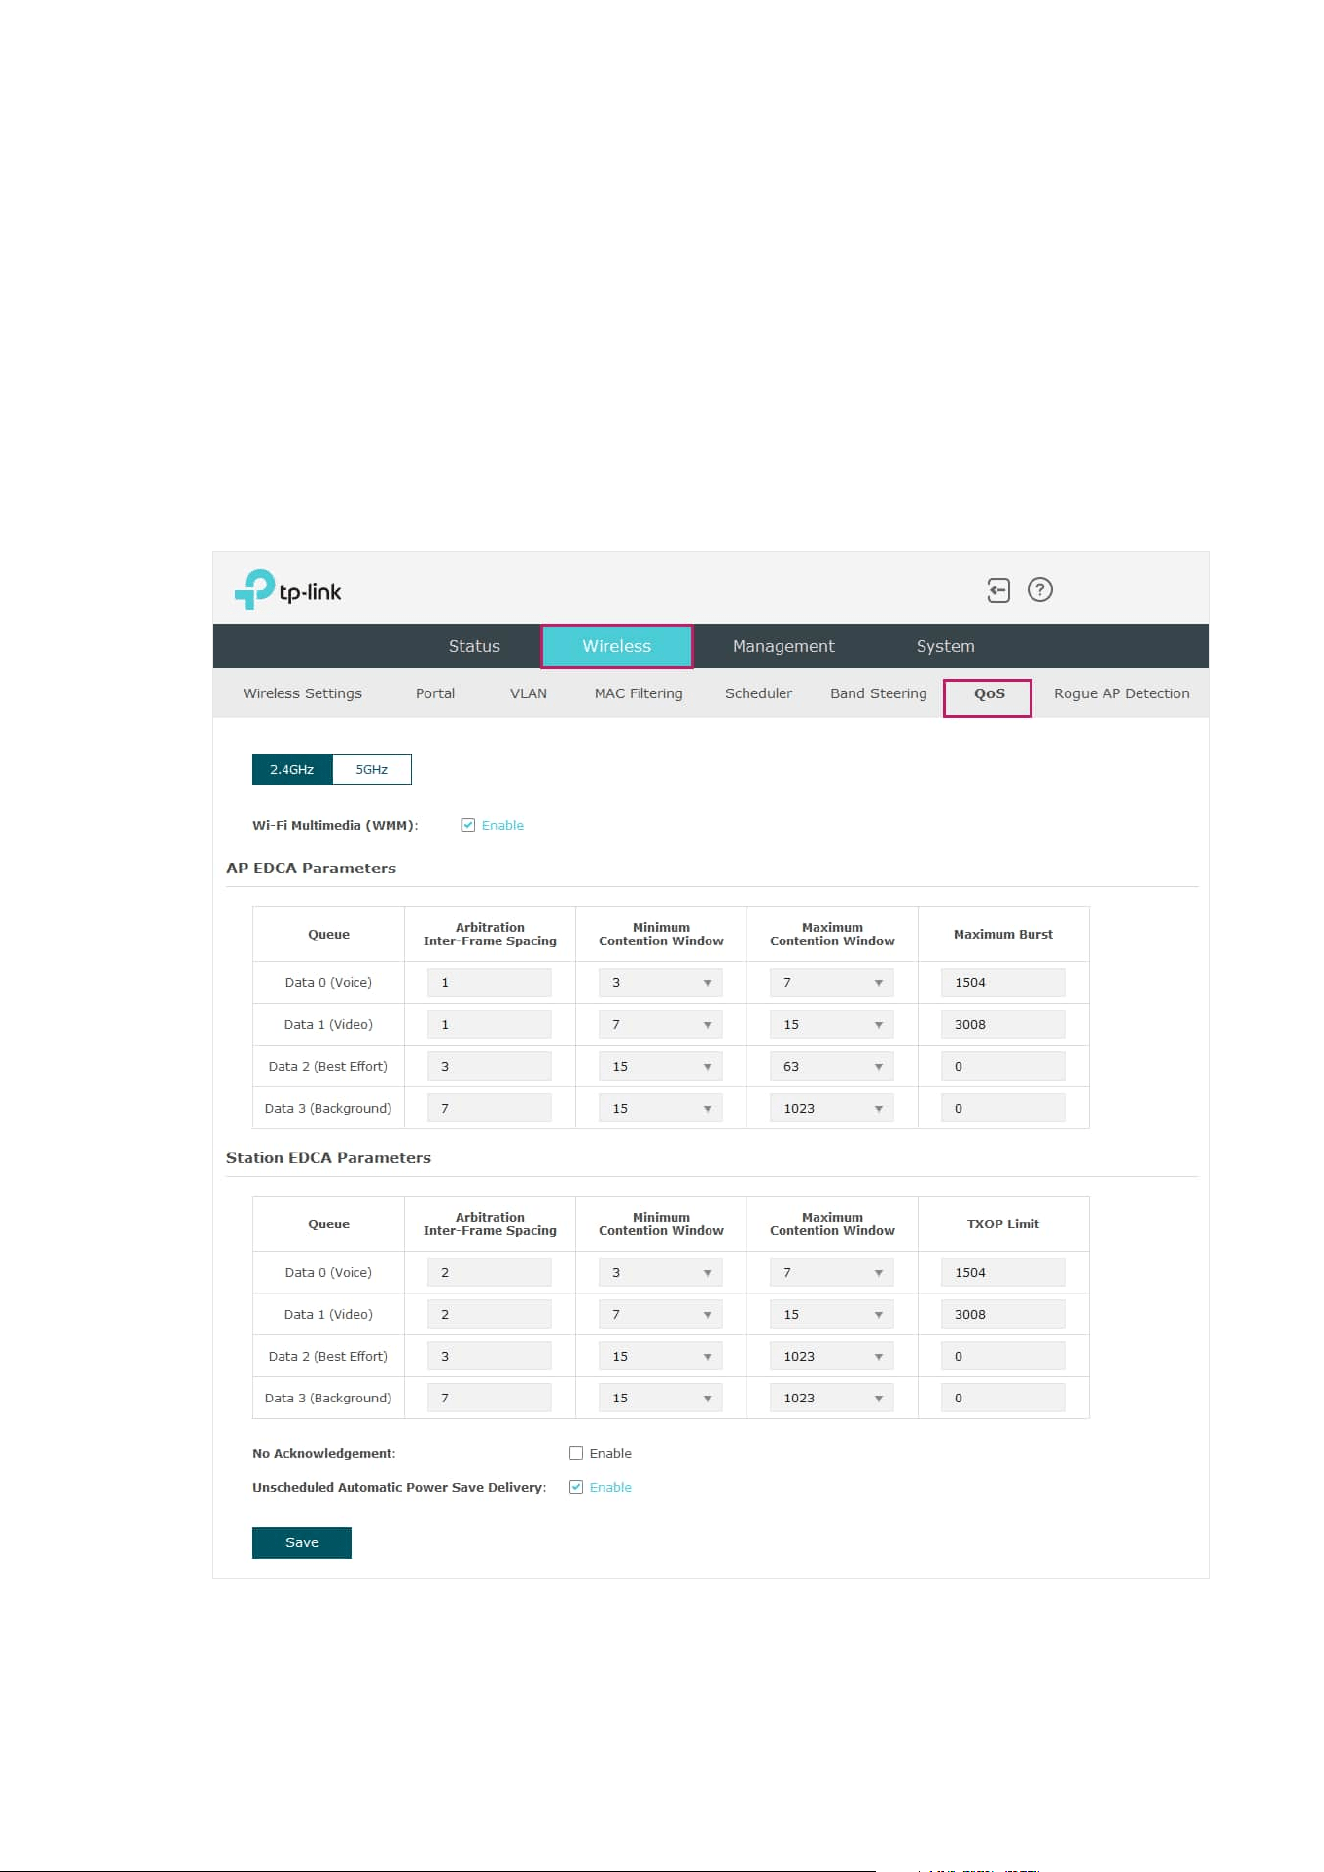Open Station Video Minimum Contention Window dropdown

click(660, 1315)
